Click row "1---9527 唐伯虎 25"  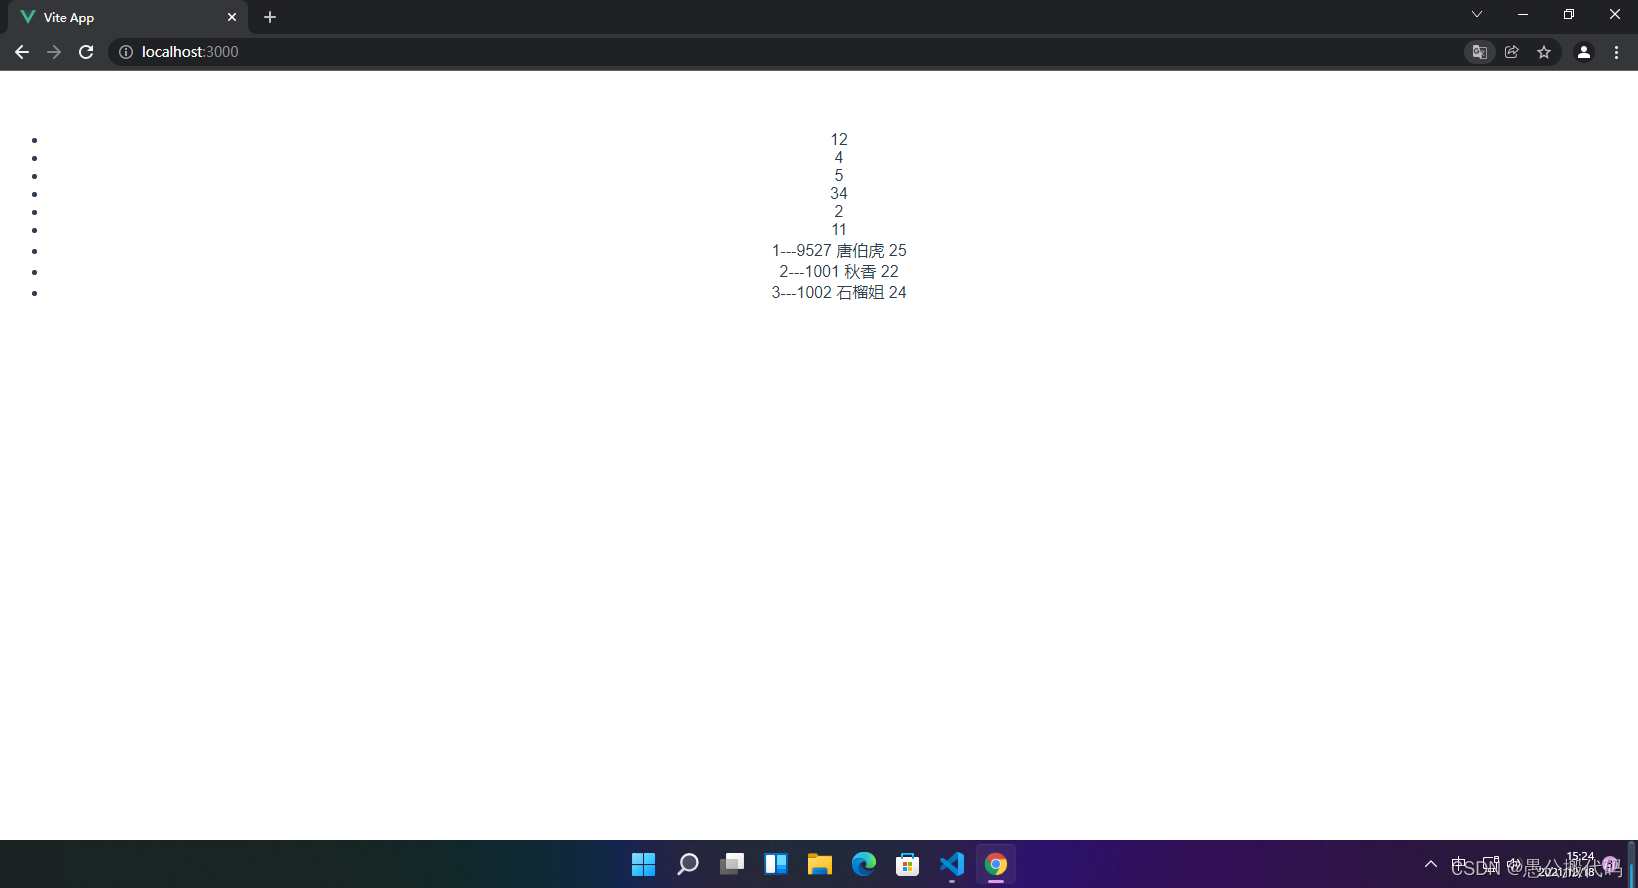[x=839, y=251]
